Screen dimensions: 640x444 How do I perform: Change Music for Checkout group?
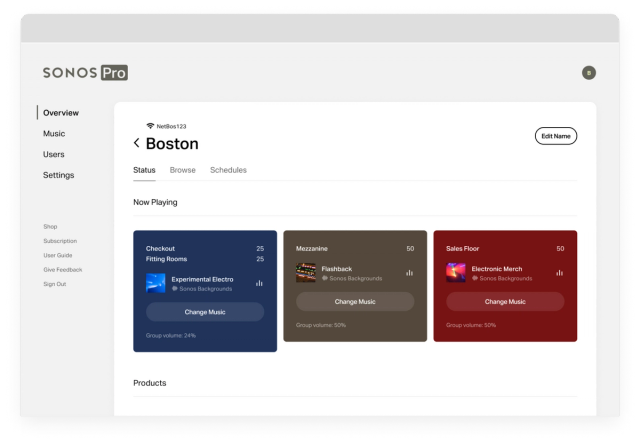(x=205, y=312)
